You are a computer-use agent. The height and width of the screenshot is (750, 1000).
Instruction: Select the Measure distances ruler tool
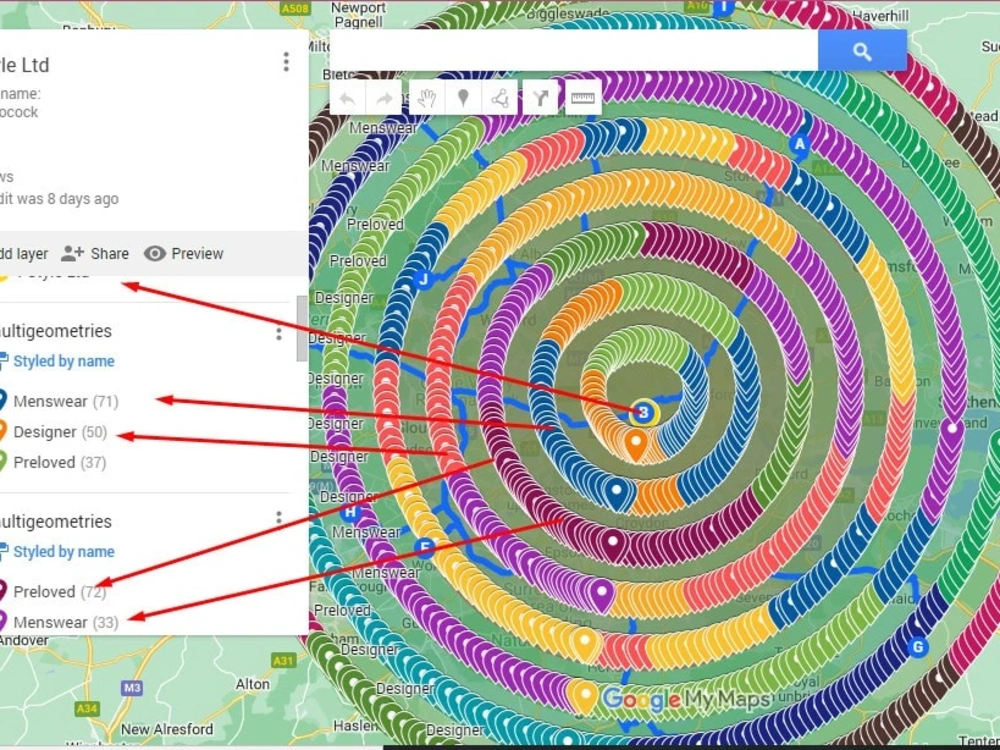583,98
